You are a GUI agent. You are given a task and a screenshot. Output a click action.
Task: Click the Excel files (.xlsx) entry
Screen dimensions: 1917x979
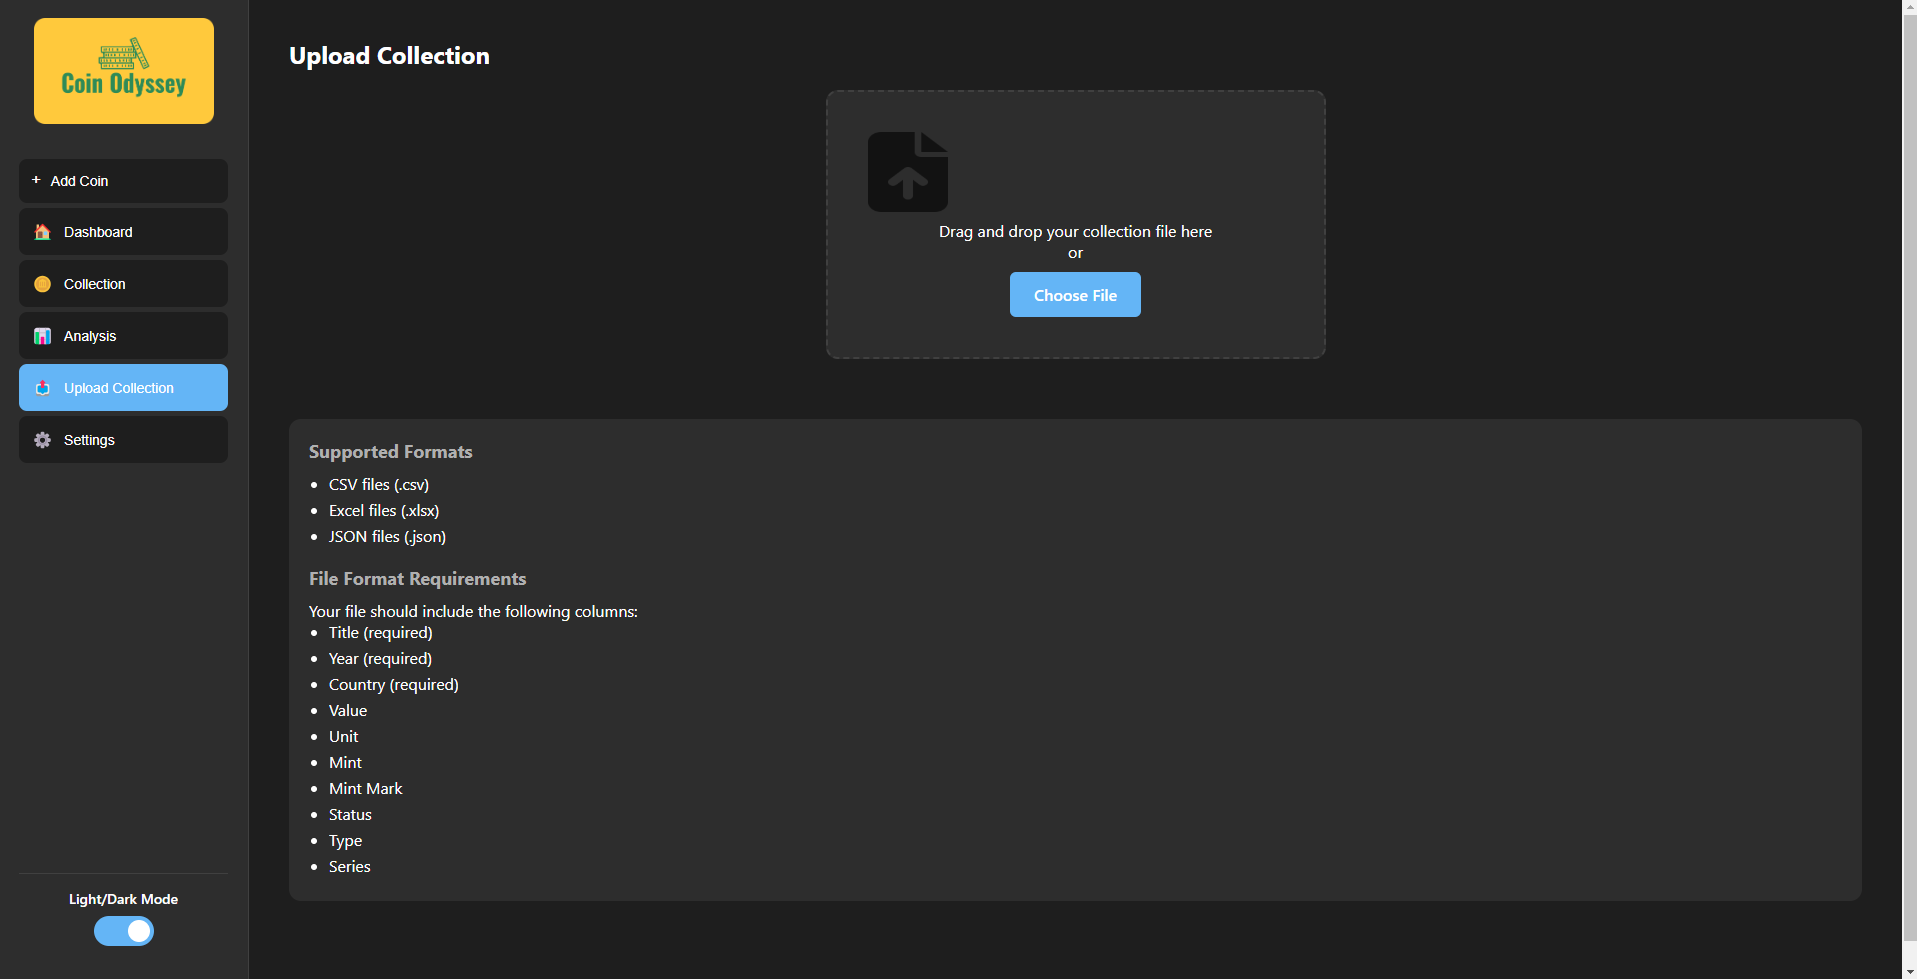pyautogui.click(x=384, y=511)
